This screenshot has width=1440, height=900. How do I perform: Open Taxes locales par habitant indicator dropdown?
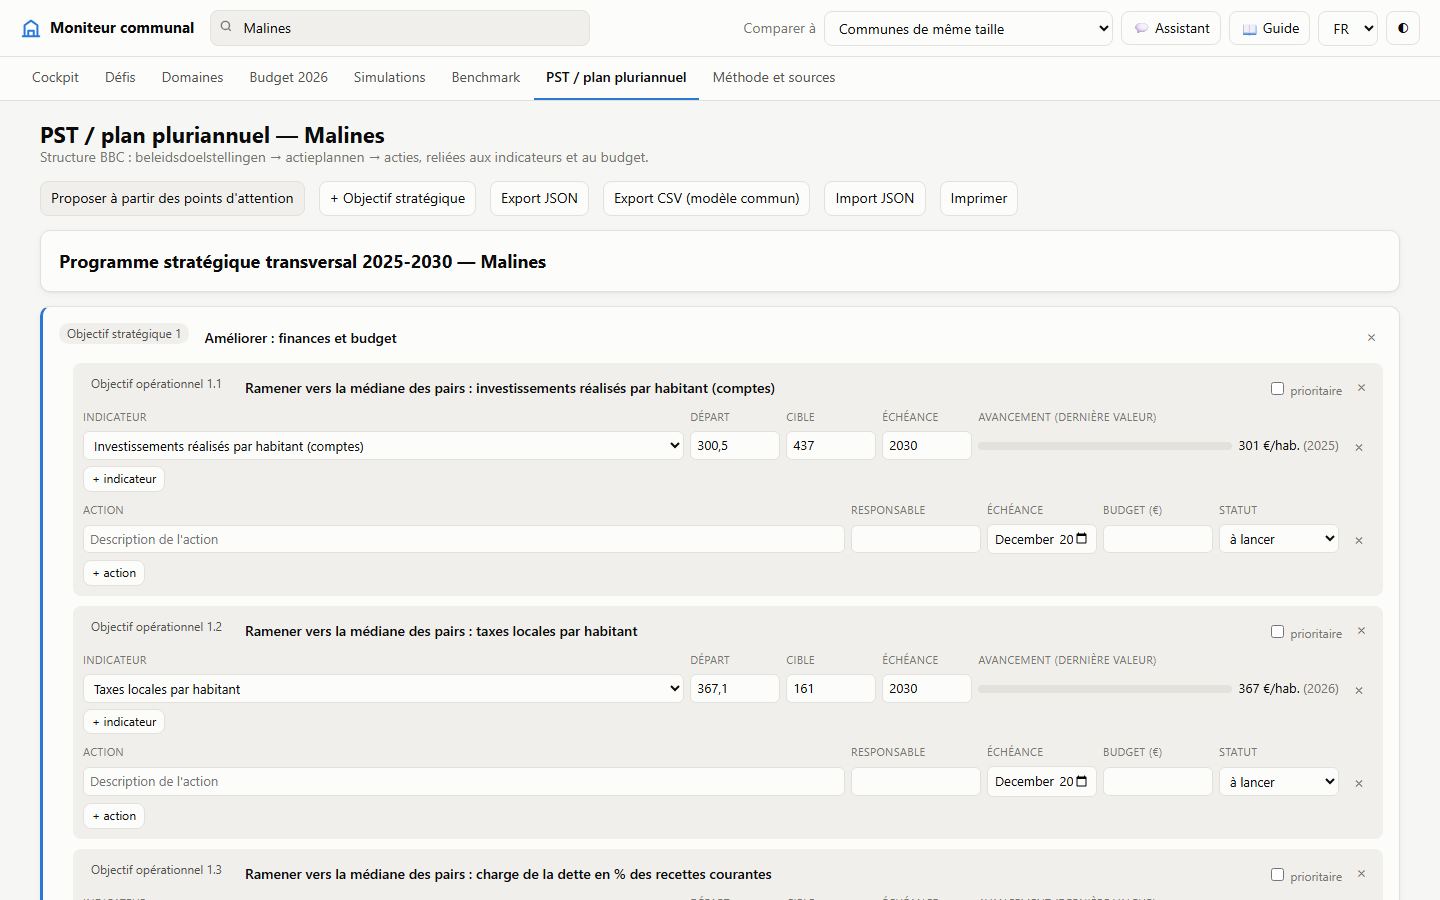point(383,689)
